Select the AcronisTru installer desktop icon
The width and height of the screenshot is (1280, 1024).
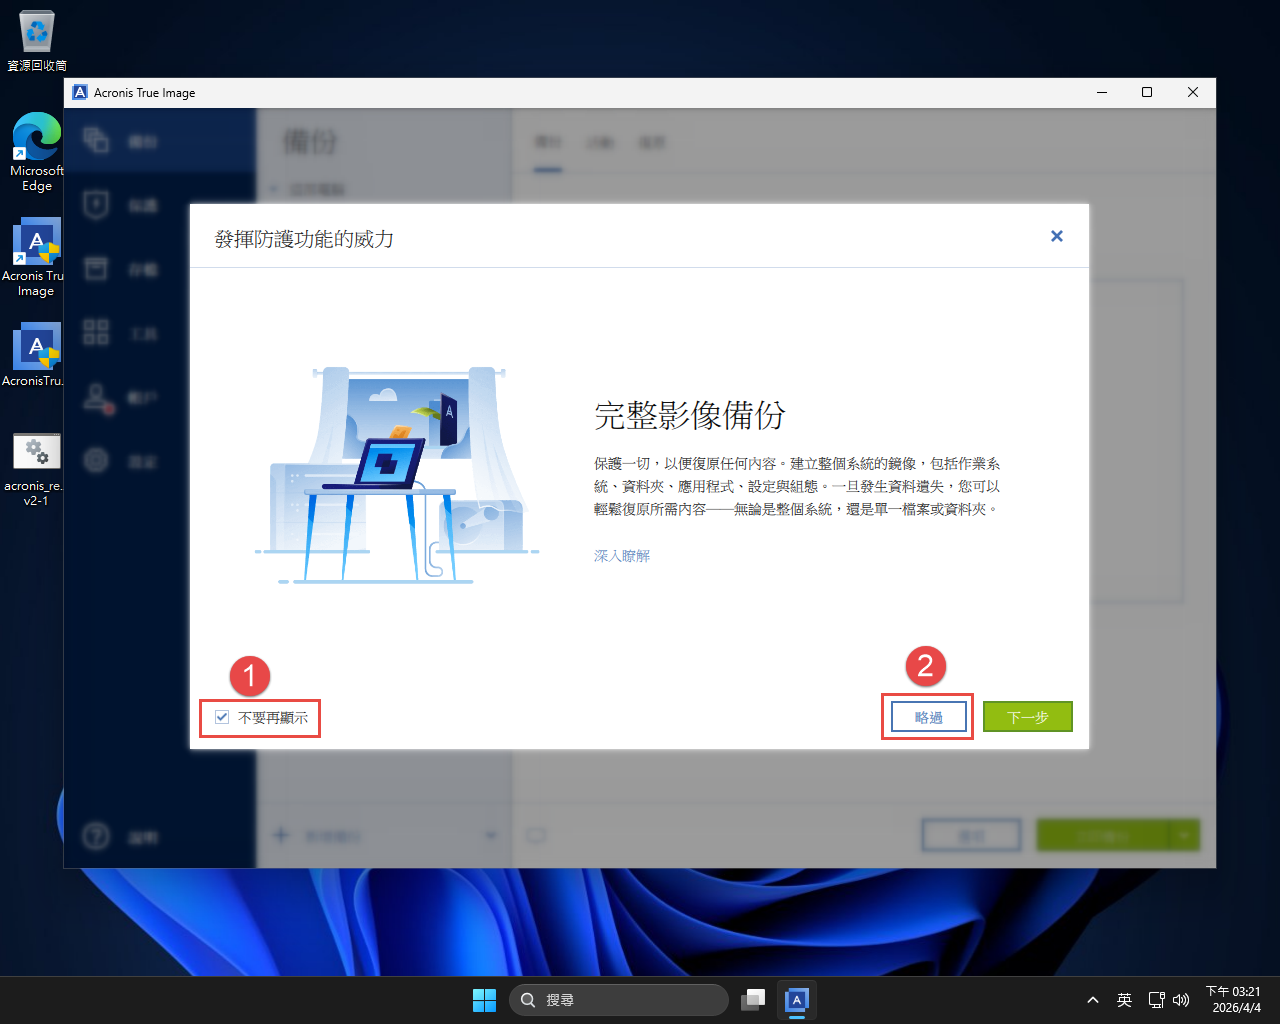point(36,354)
